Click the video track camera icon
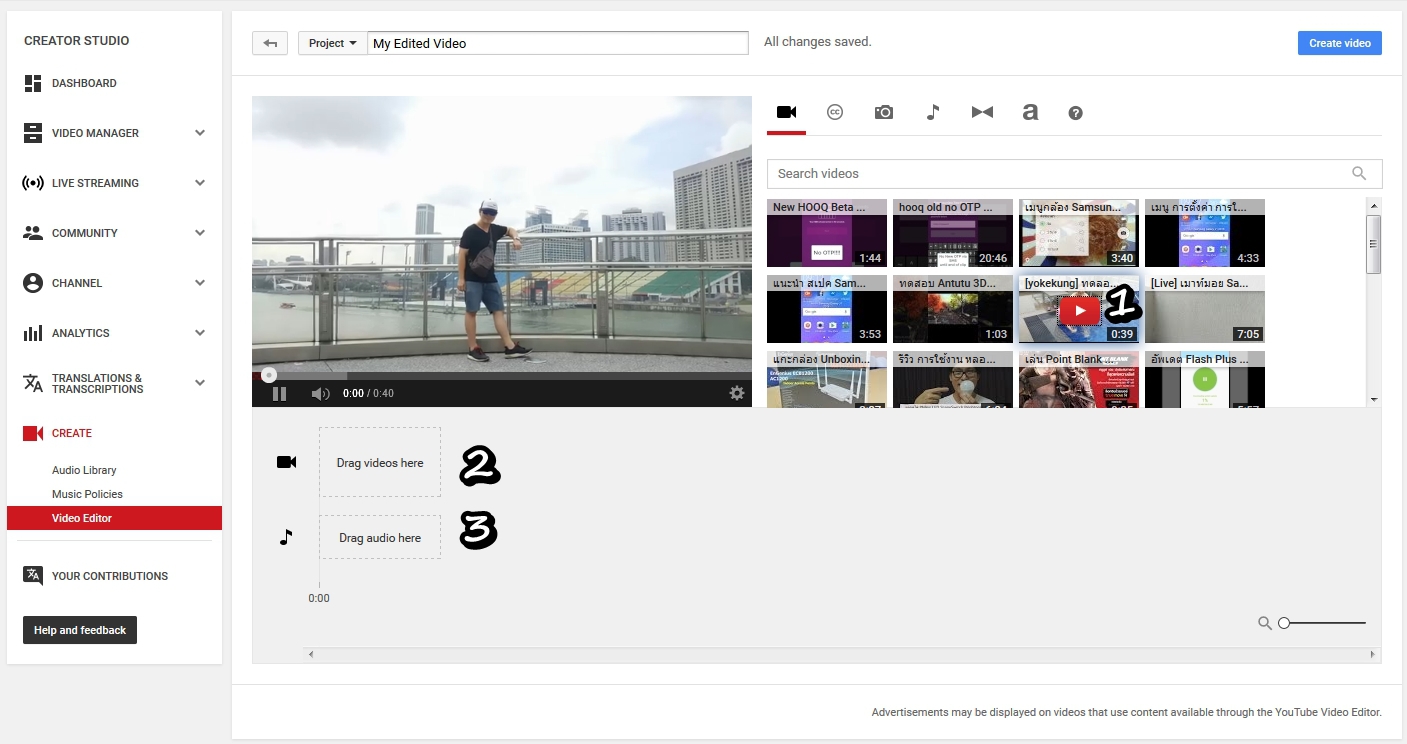 click(x=287, y=462)
